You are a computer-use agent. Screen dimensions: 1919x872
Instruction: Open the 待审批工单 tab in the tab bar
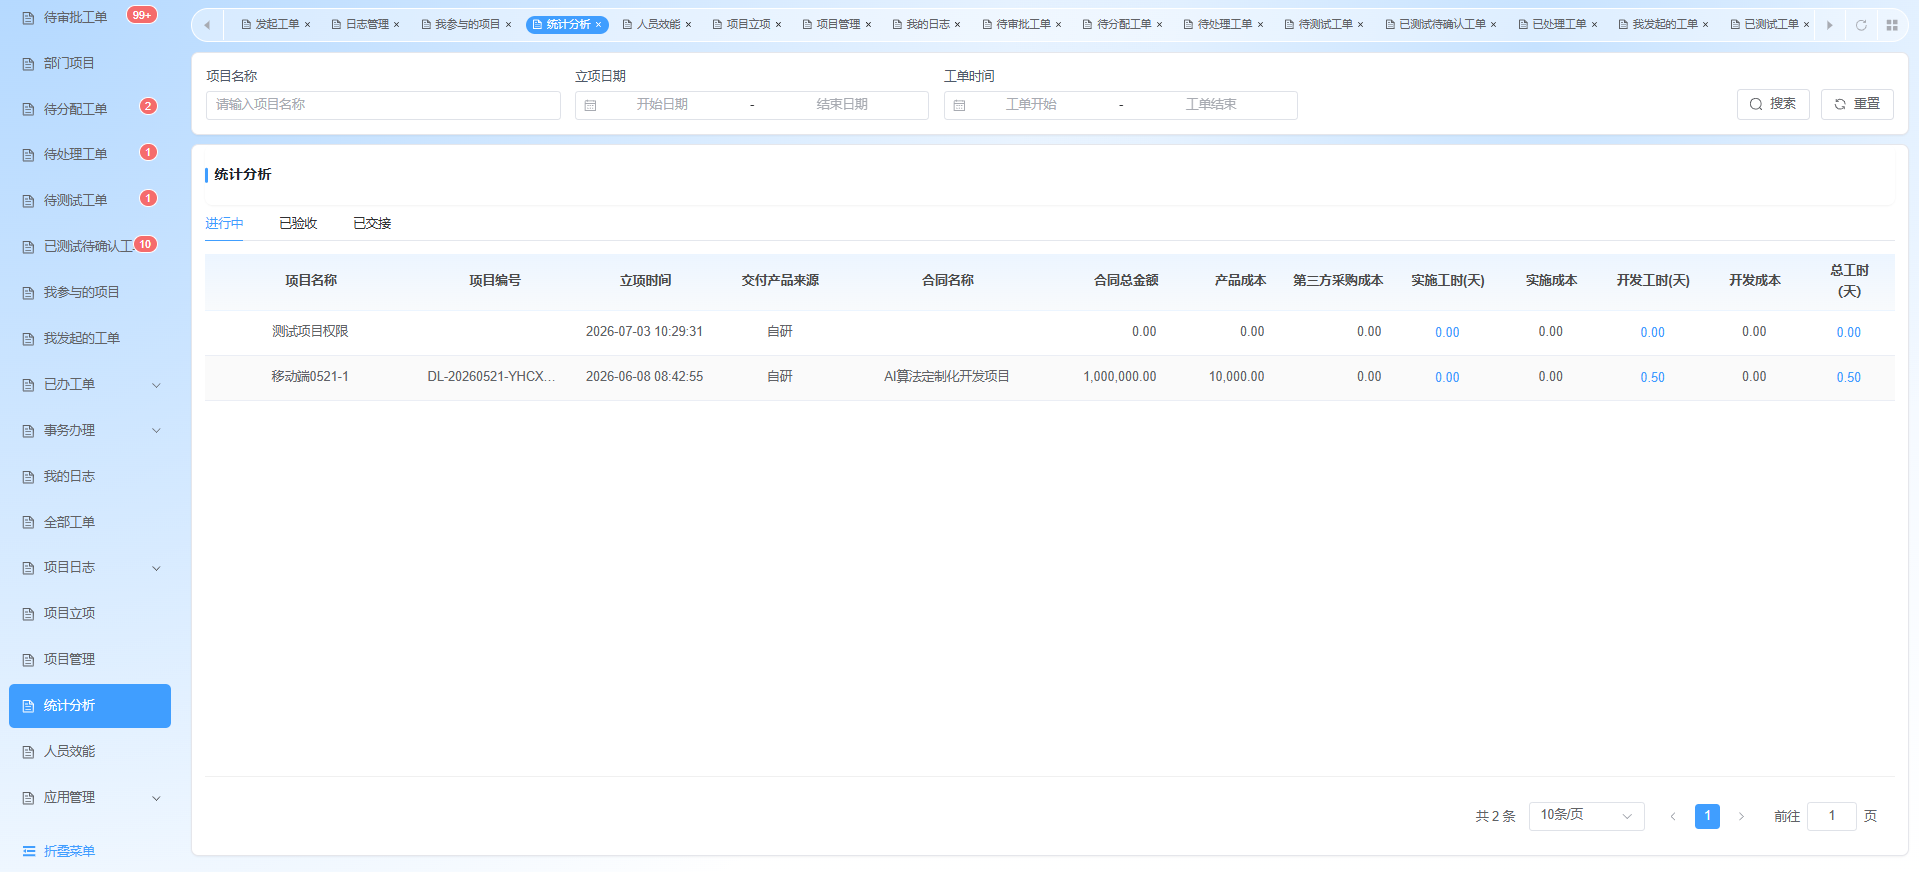tap(1023, 25)
